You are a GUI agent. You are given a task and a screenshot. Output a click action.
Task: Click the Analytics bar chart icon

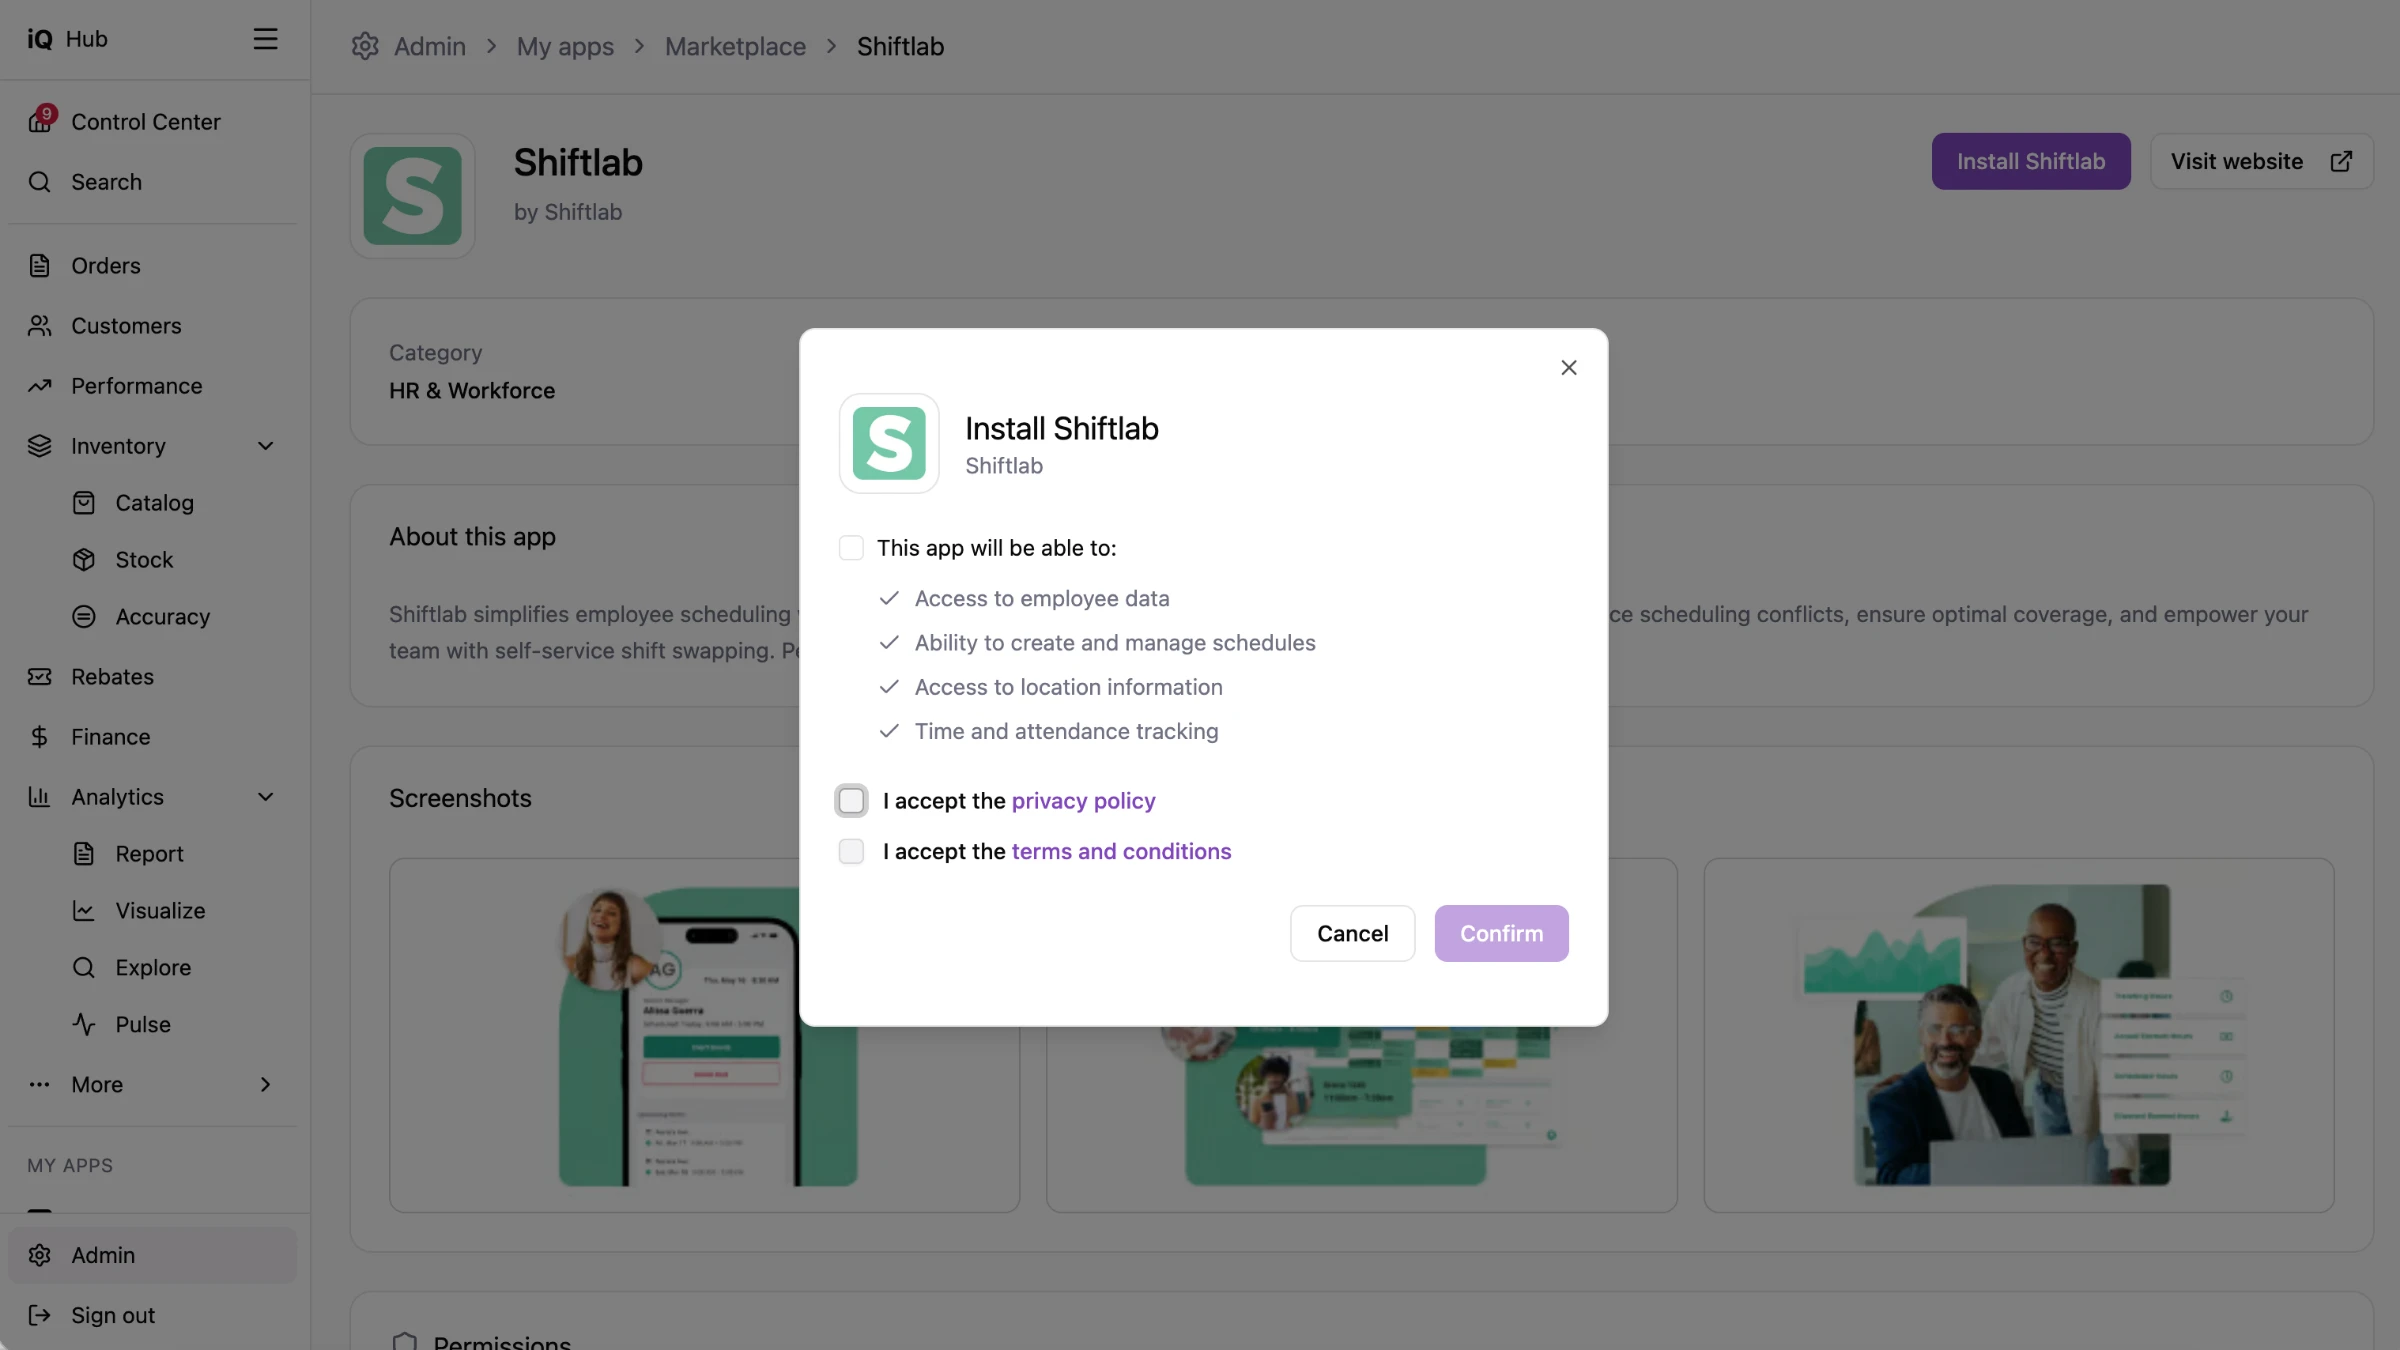tap(39, 797)
